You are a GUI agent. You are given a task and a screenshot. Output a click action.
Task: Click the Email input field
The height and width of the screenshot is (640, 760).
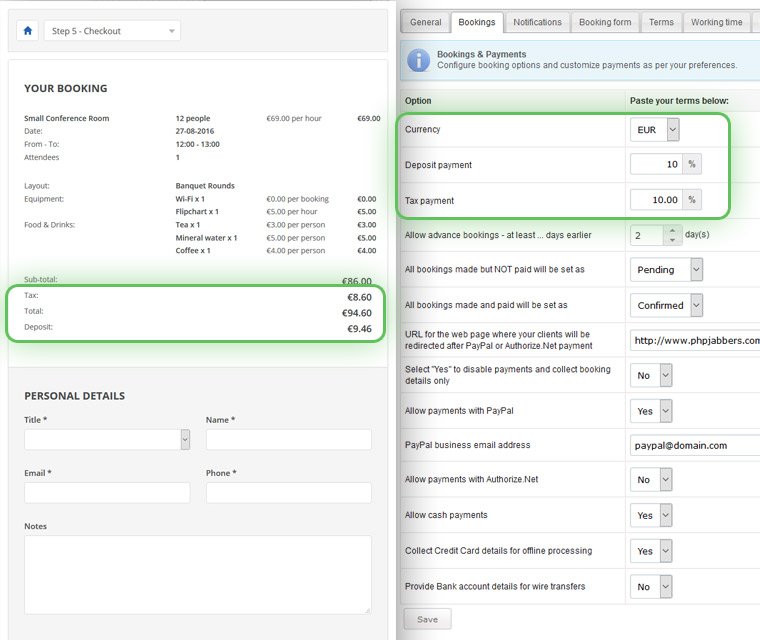click(107, 493)
